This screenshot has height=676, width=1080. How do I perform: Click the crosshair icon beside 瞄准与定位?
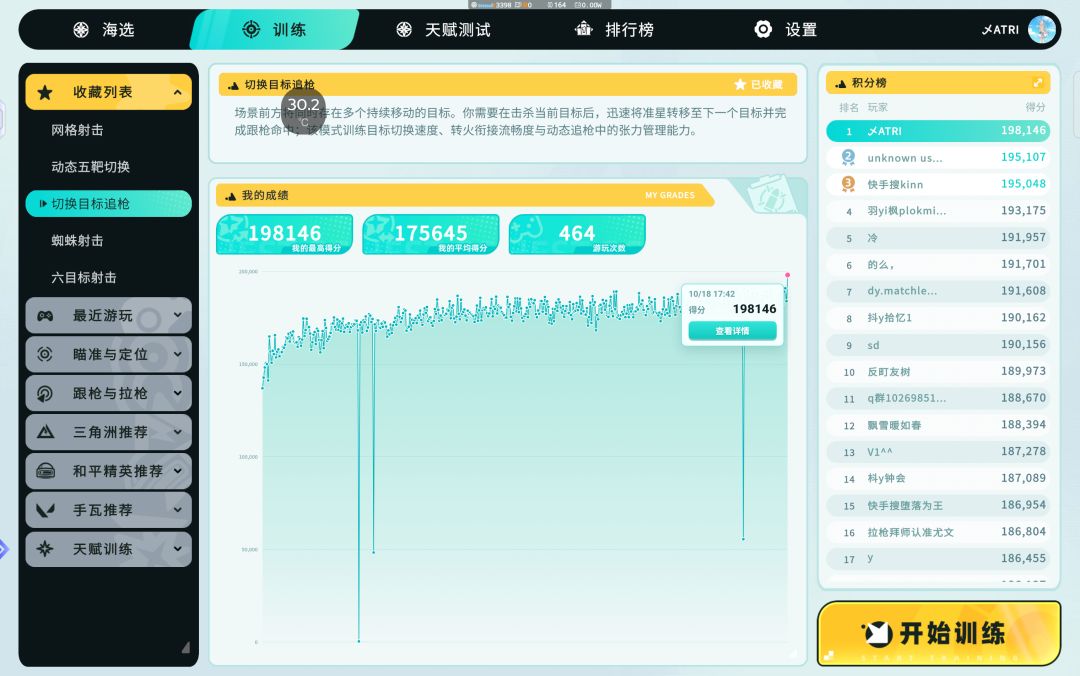tap(45, 354)
